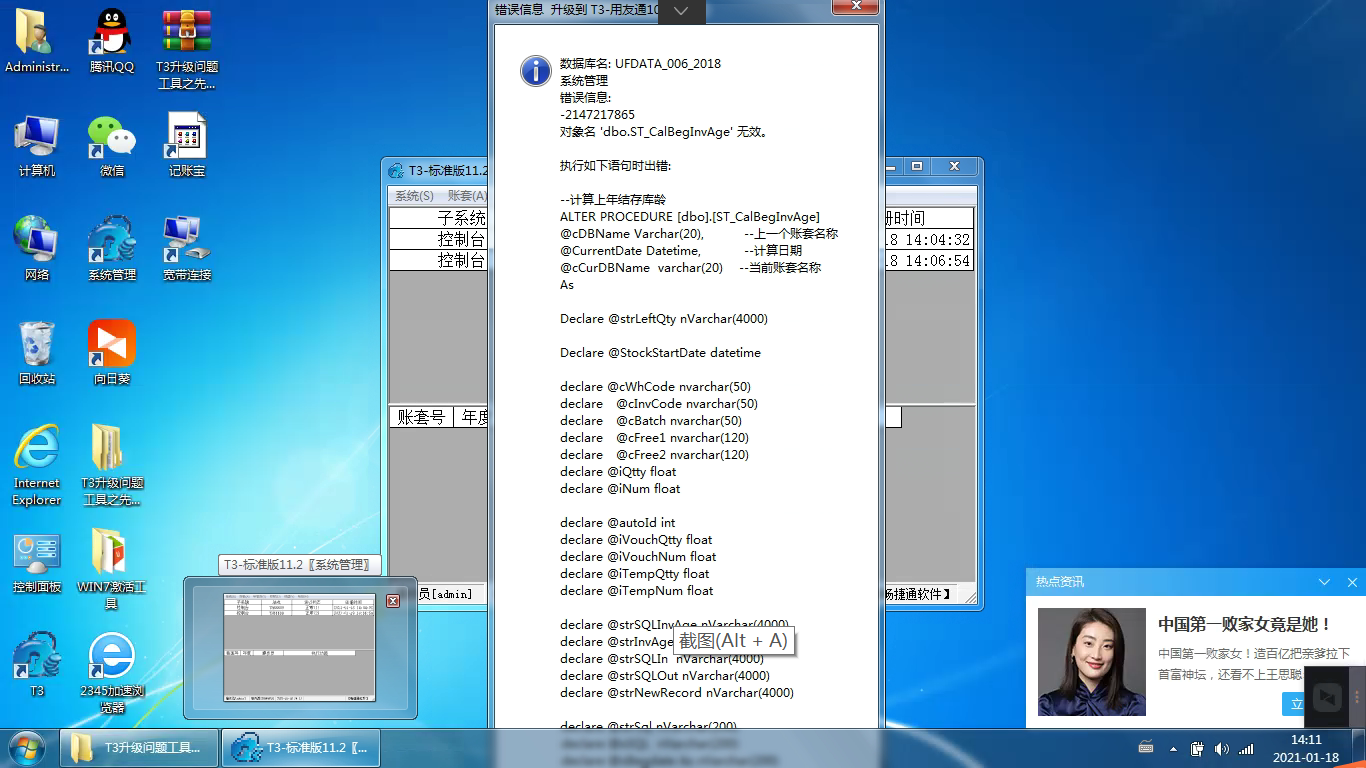The width and height of the screenshot is (1366, 768).
Task: Click the show desktop strip at taskbar end
Action: [1359, 748]
